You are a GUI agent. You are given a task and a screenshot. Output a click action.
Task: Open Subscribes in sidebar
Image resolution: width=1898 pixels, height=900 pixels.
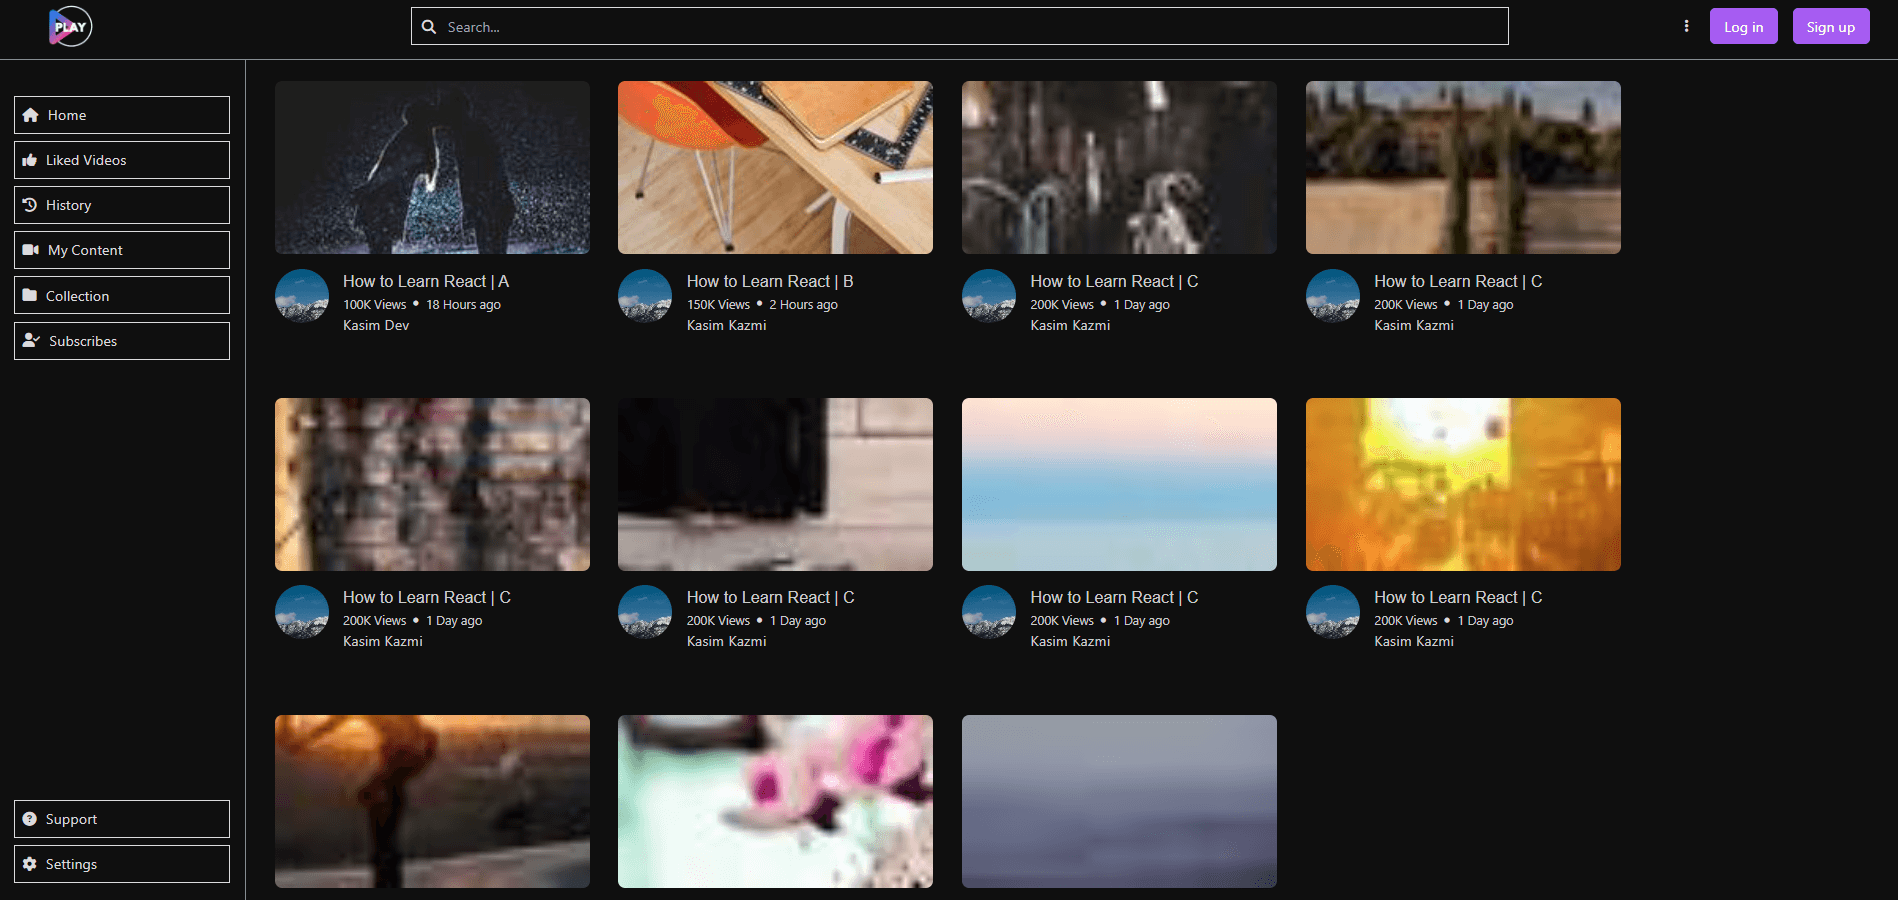click(x=122, y=341)
